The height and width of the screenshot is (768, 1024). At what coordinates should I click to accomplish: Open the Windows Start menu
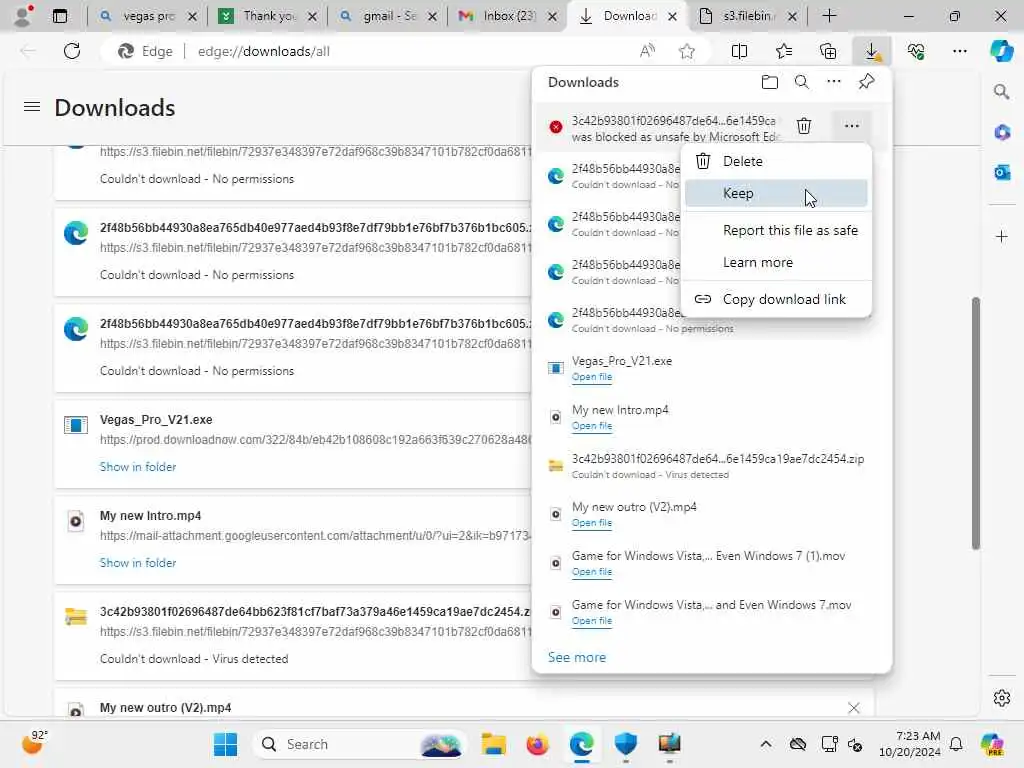click(x=225, y=744)
